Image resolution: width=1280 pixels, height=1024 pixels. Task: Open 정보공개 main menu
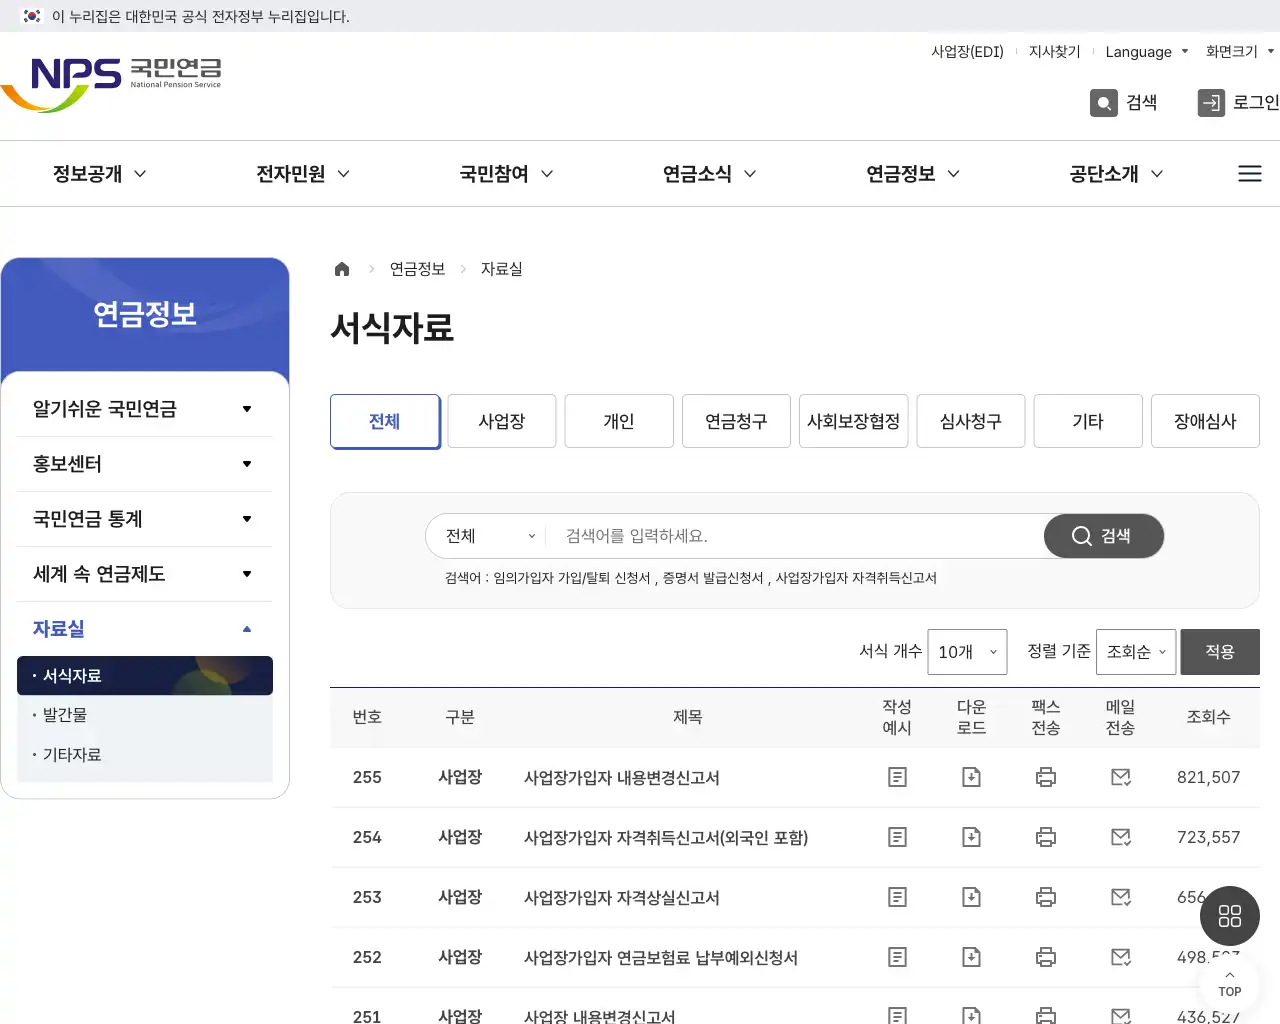point(99,174)
